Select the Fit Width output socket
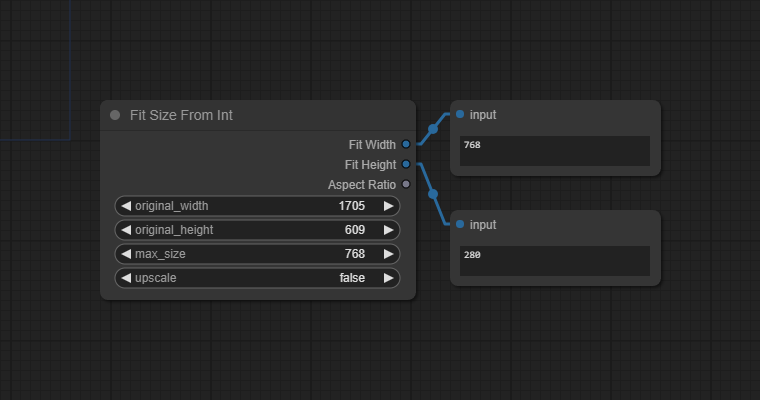This screenshot has height=400, width=760. click(406, 144)
